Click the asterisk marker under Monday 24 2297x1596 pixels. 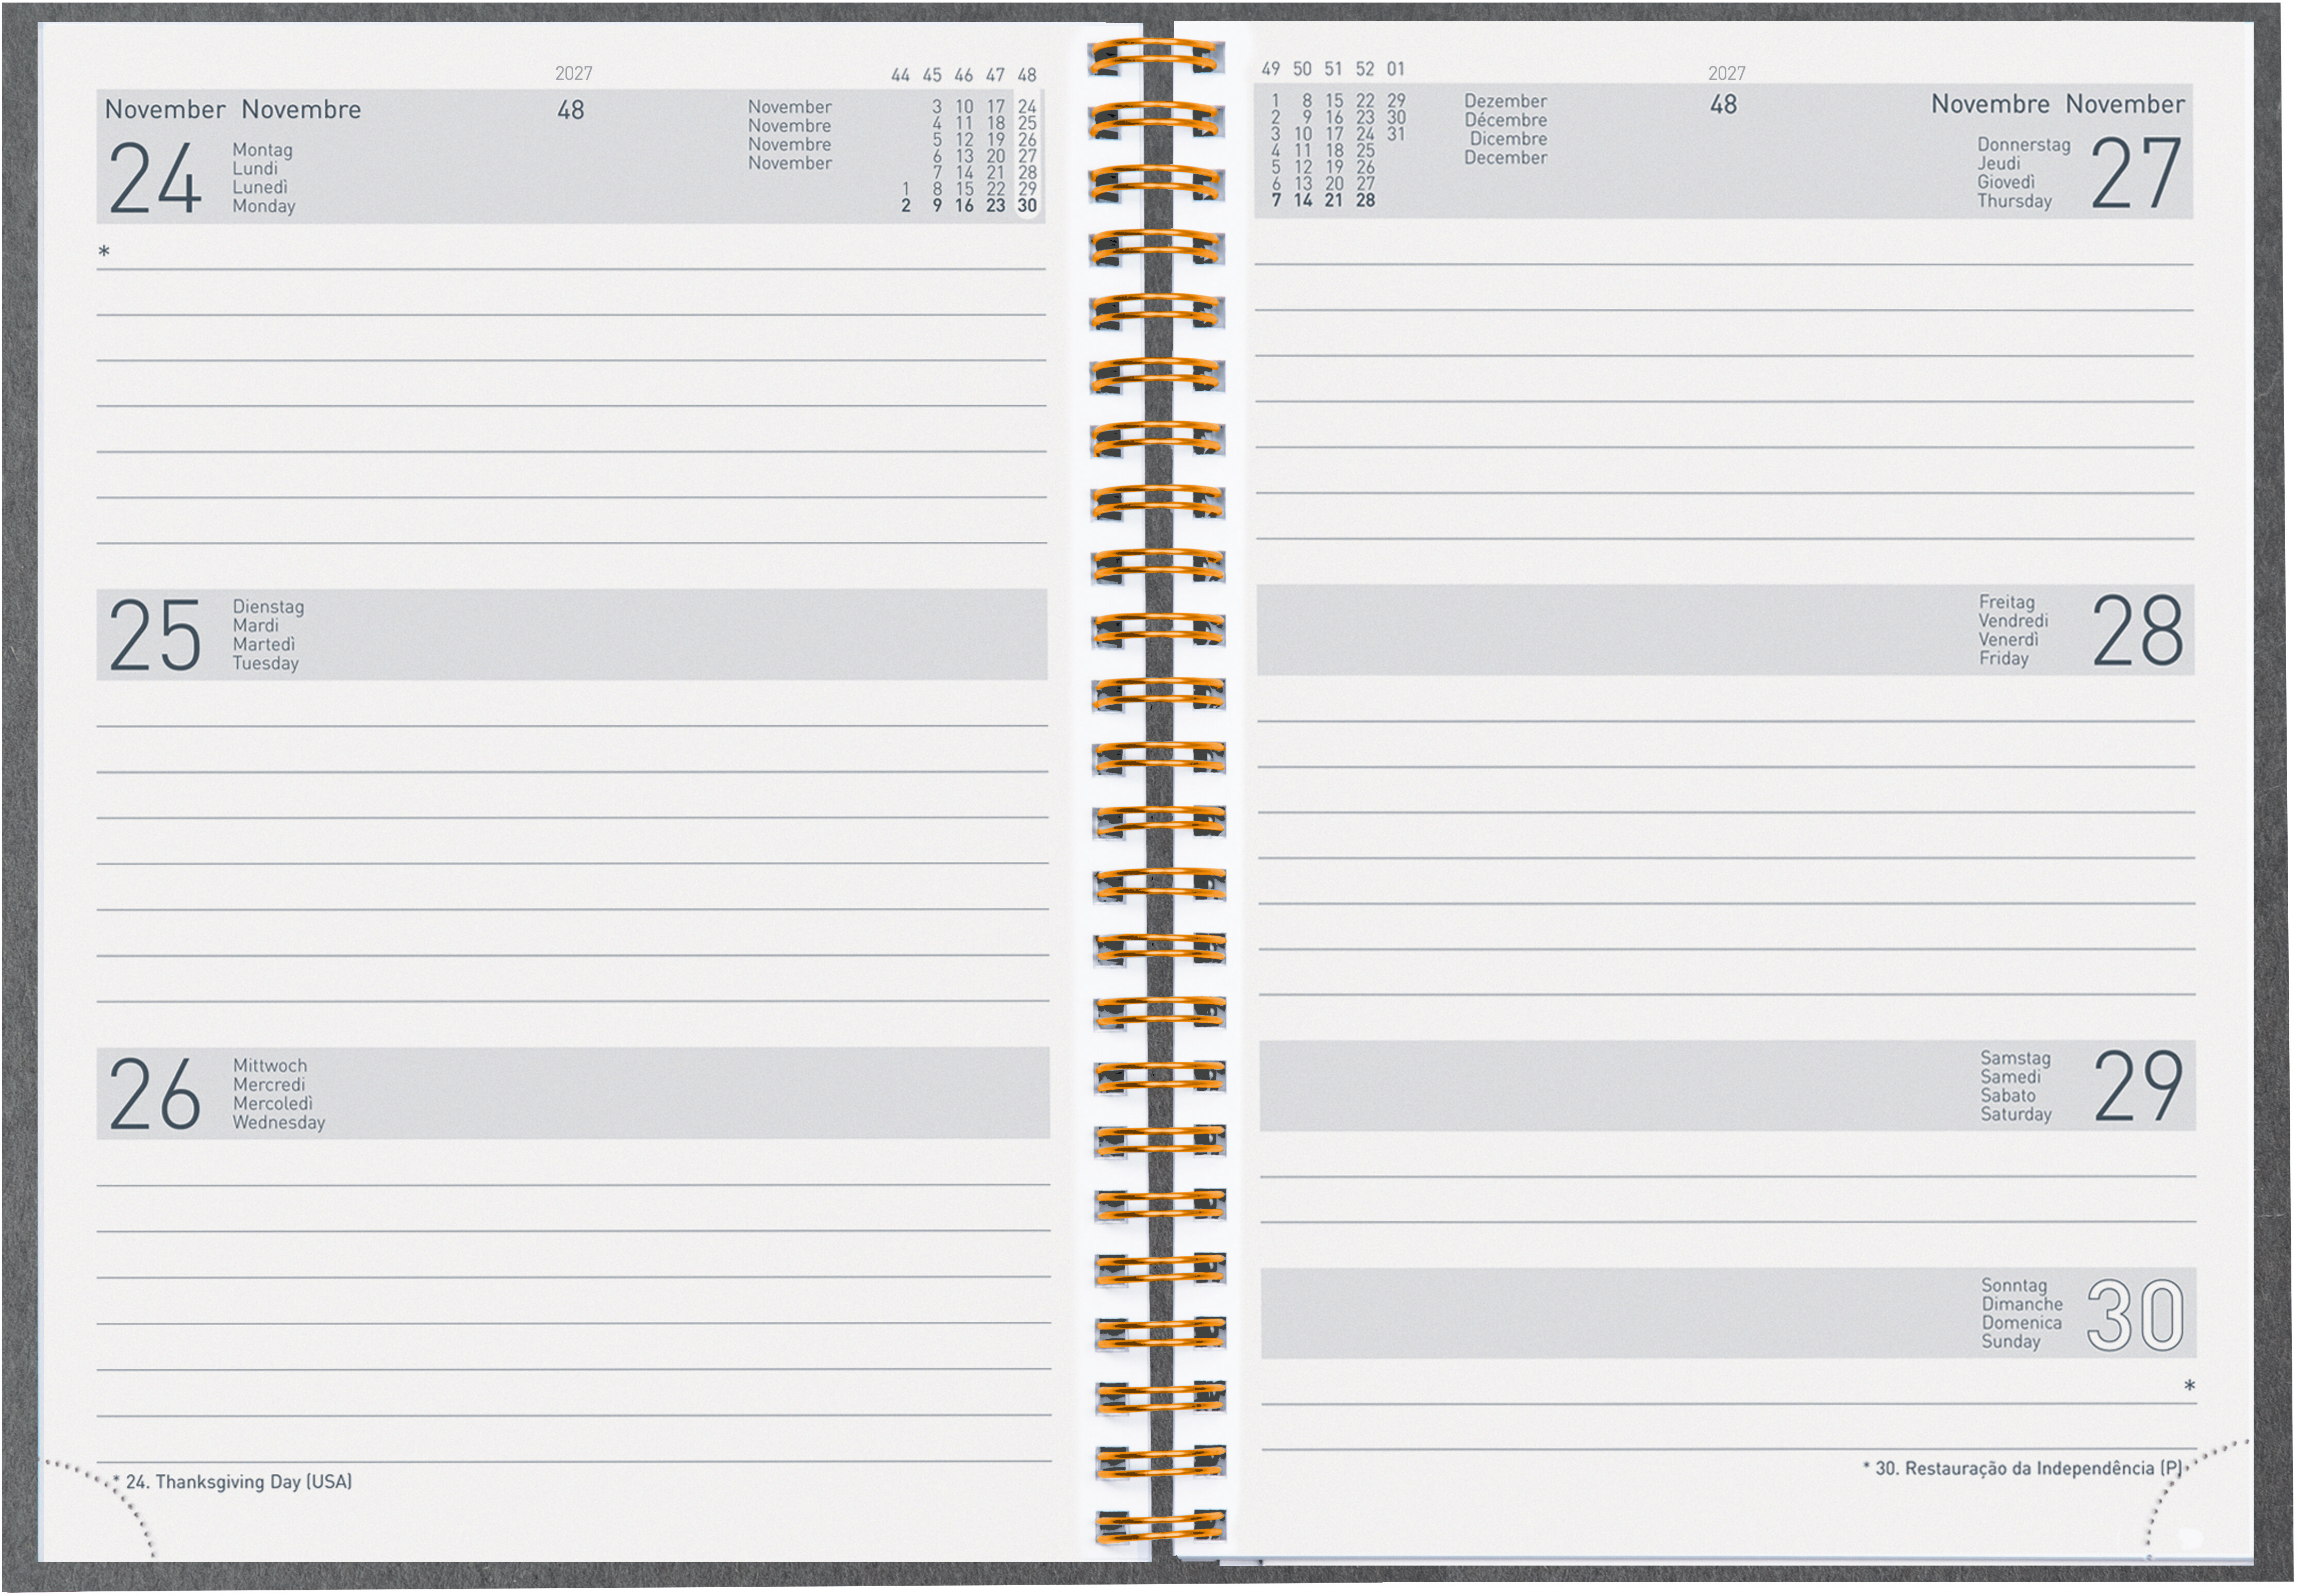point(104,252)
